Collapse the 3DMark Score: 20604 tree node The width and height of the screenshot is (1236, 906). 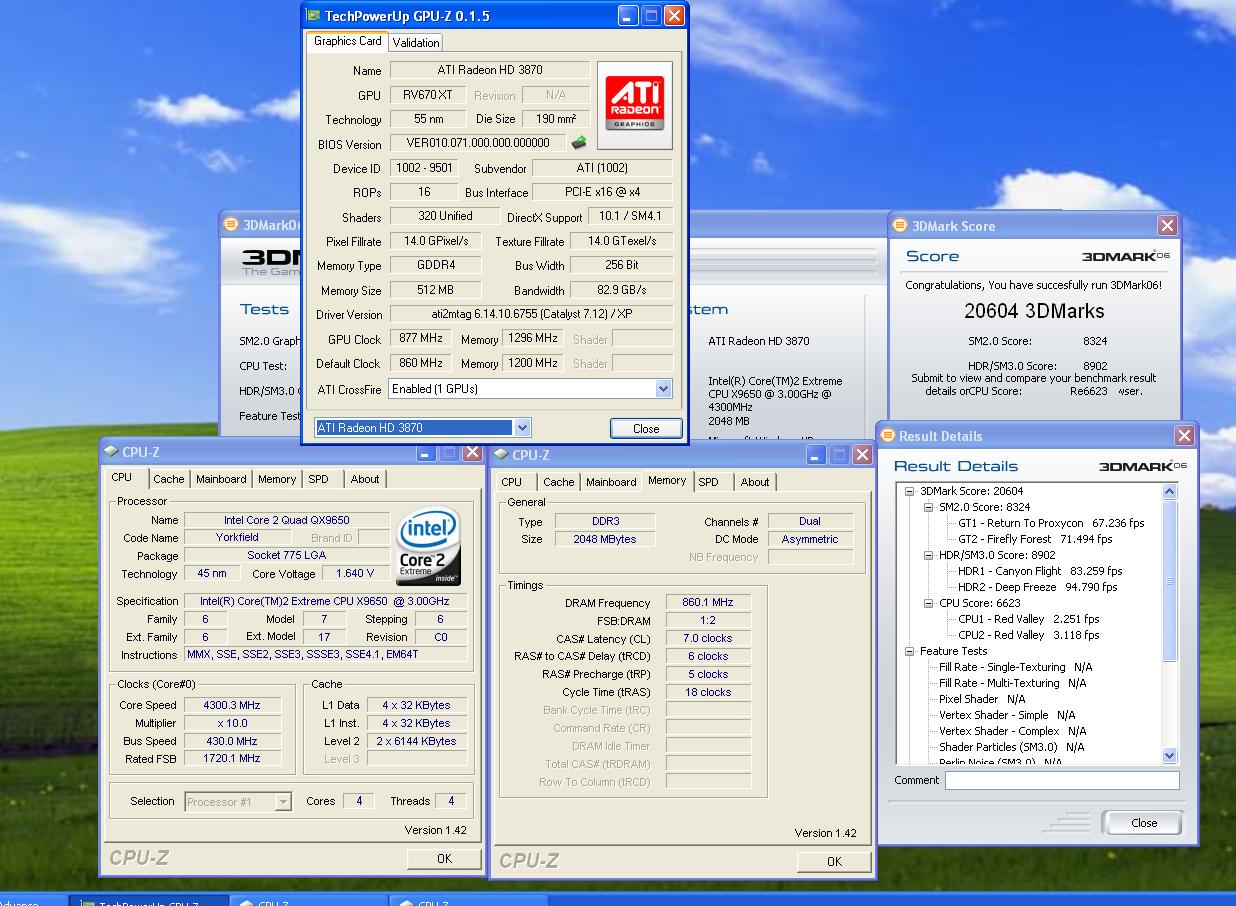point(910,491)
